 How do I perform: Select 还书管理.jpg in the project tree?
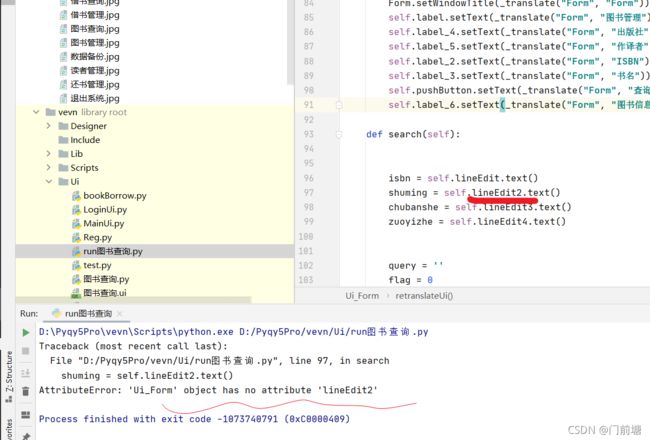click(x=95, y=85)
